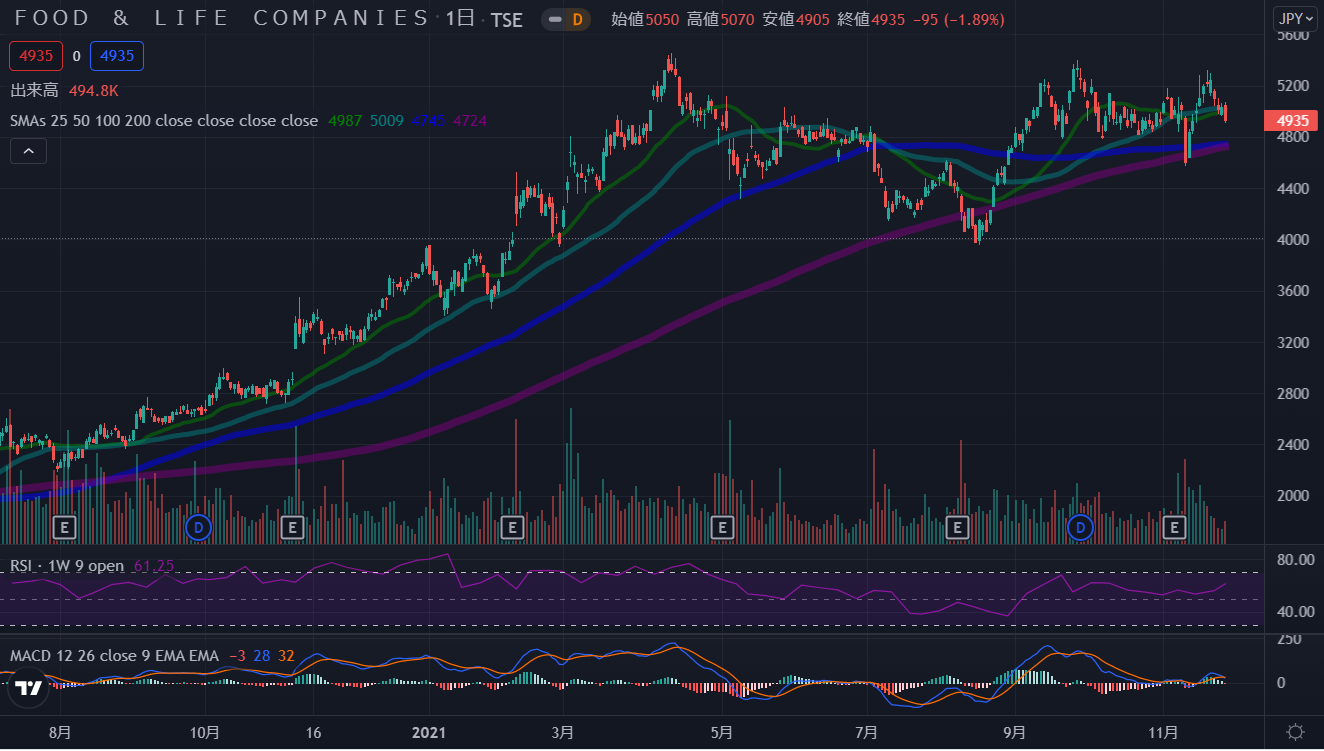Click the 494.8K volume value
The height and width of the screenshot is (751, 1324).
[x=94, y=91]
